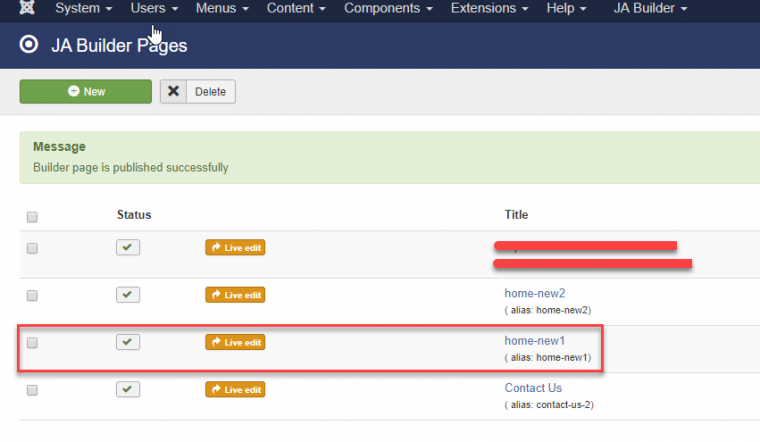Viewport: 760px width, 442px height.
Task: Open the JA Builder dropdown menu
Action: (x=650, y=9)
